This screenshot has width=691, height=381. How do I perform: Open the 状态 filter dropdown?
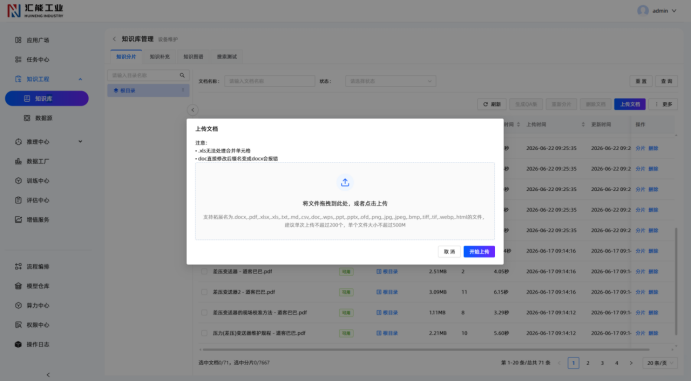pos(390,81)
